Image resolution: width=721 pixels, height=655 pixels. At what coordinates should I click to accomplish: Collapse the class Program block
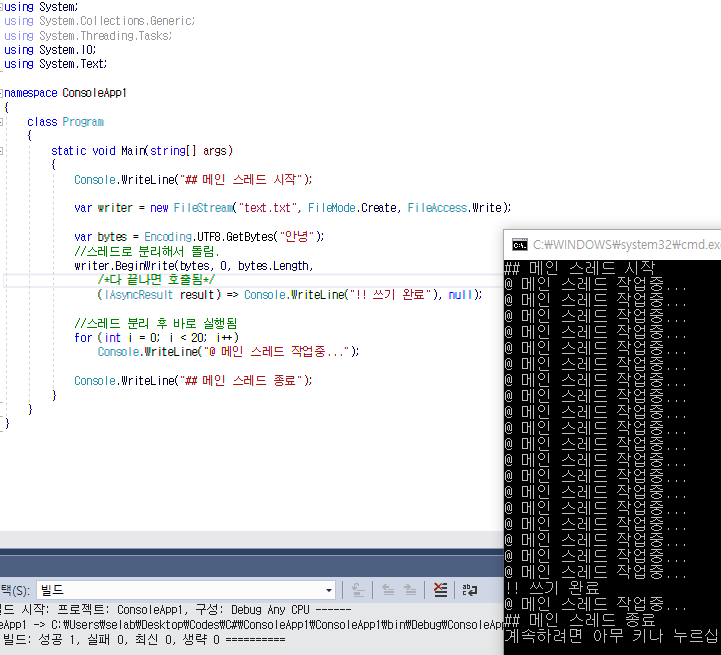point(3,122)
